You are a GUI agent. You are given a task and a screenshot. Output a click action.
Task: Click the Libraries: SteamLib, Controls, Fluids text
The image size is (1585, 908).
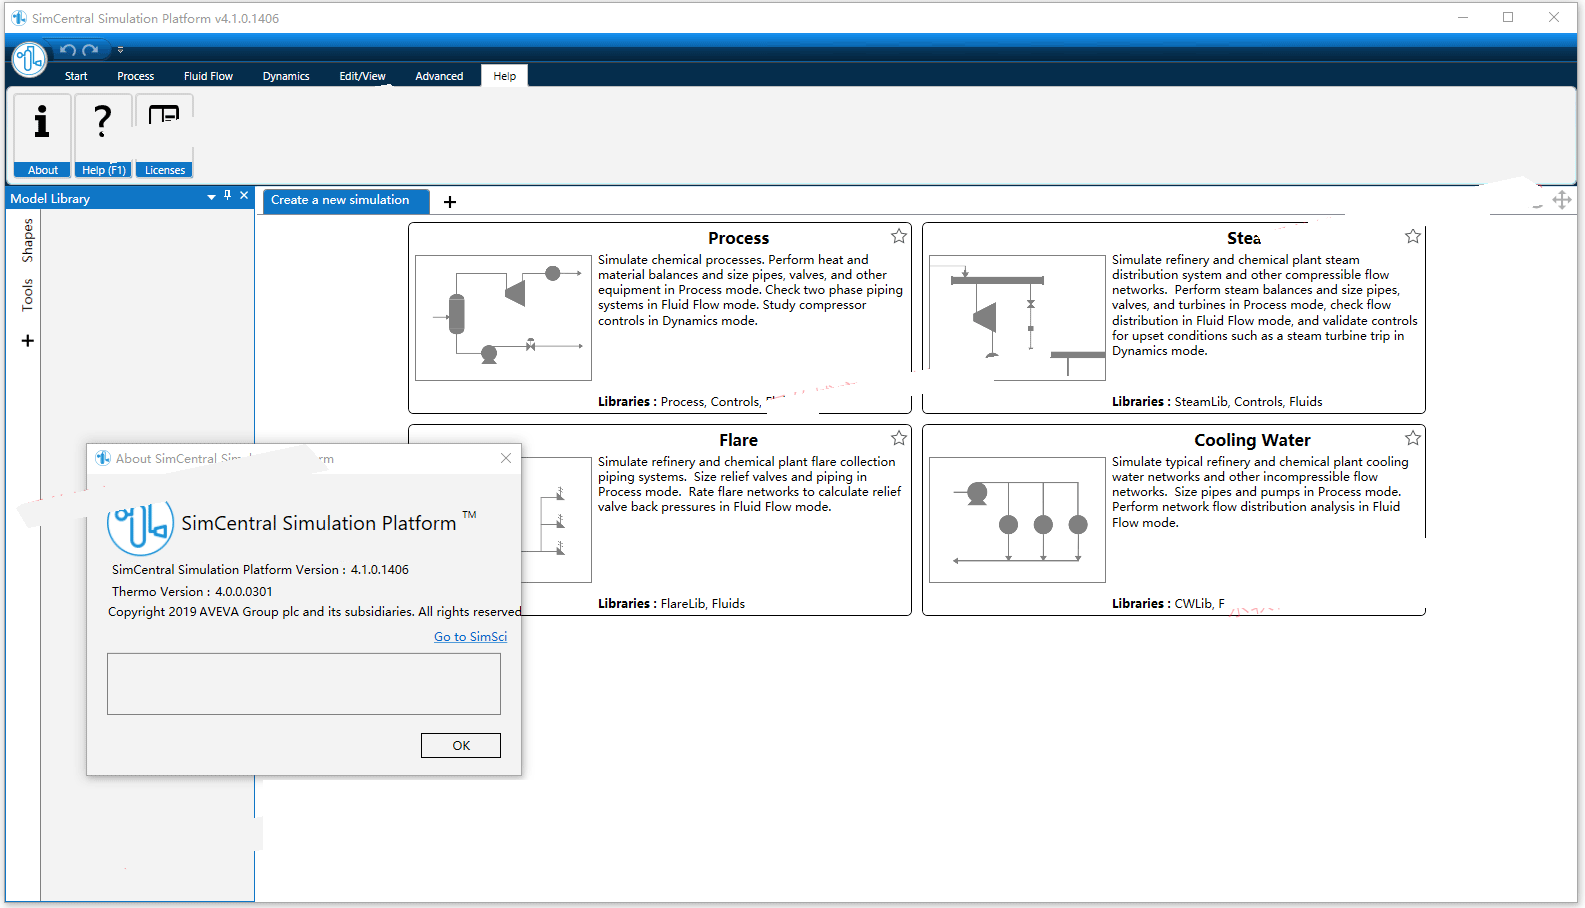point(1217,402)
